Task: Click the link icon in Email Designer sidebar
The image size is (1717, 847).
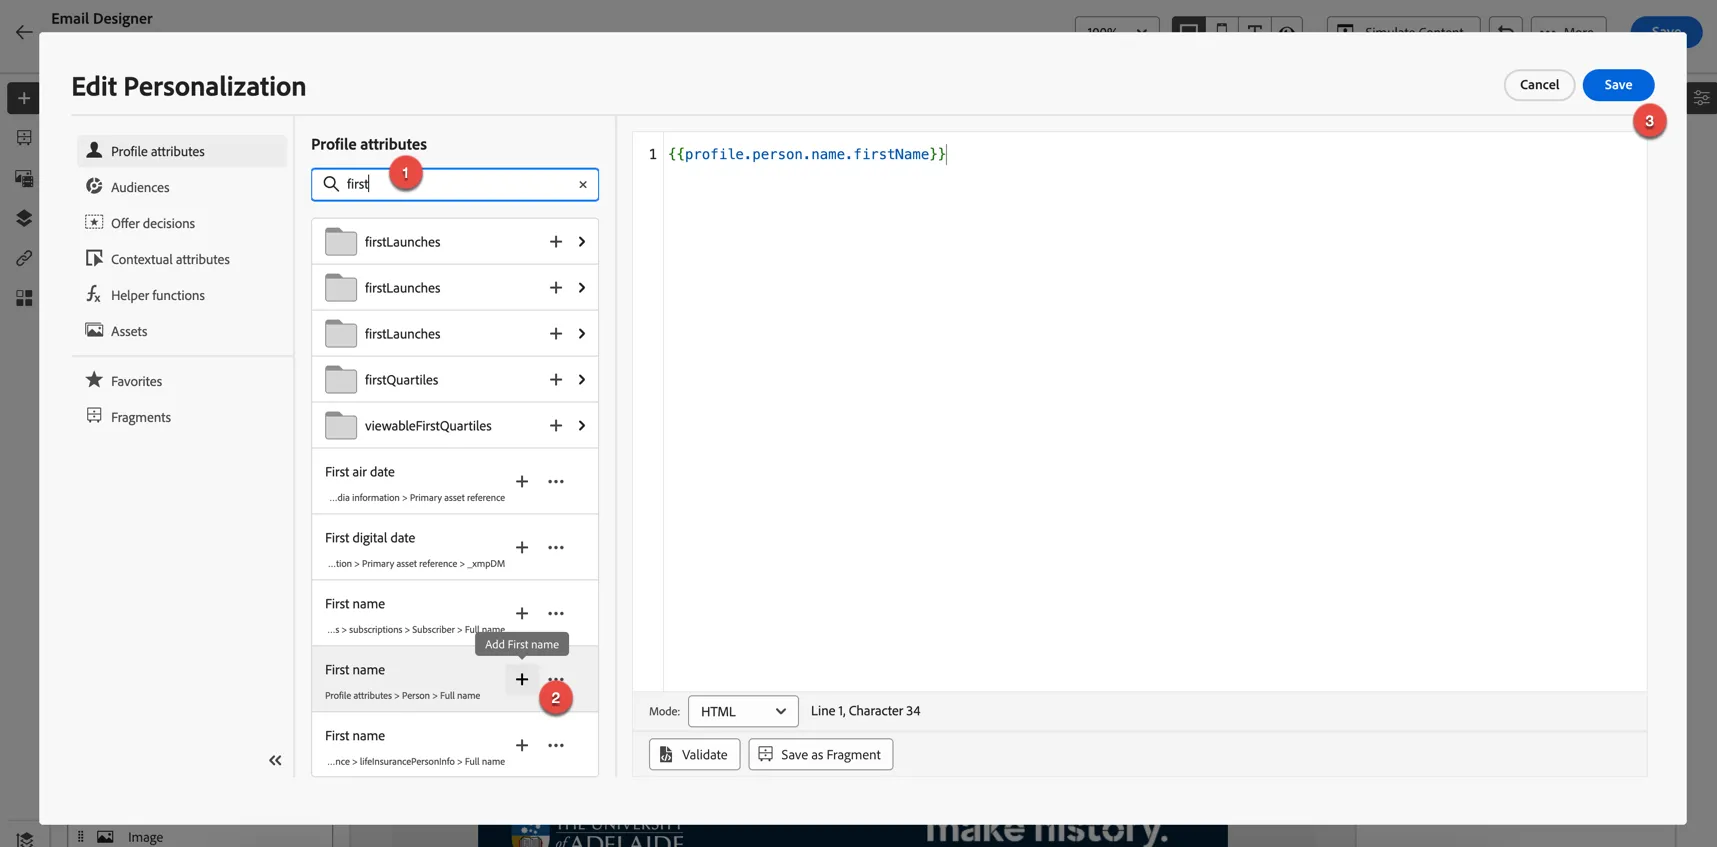Action: tap(24, 258)
